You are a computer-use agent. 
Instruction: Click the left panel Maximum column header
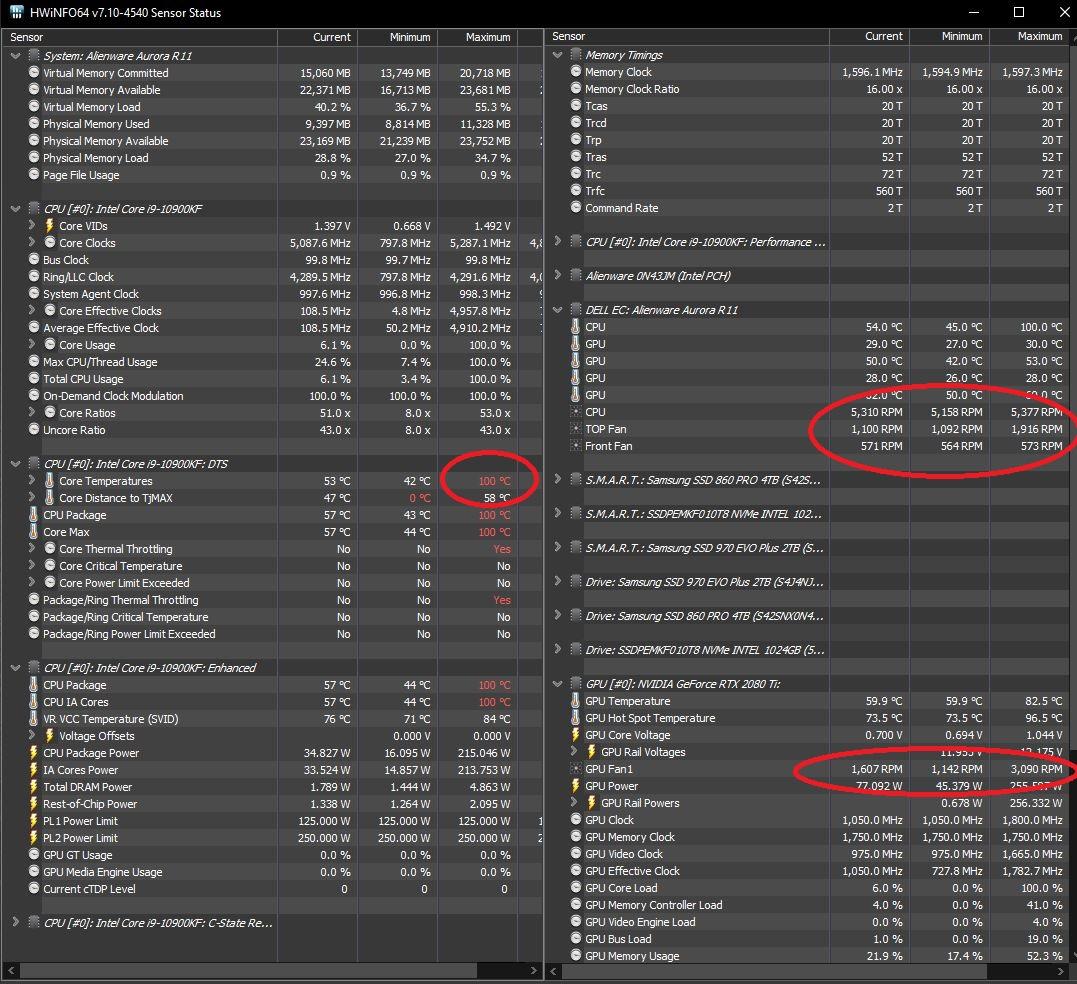(487, 37)
